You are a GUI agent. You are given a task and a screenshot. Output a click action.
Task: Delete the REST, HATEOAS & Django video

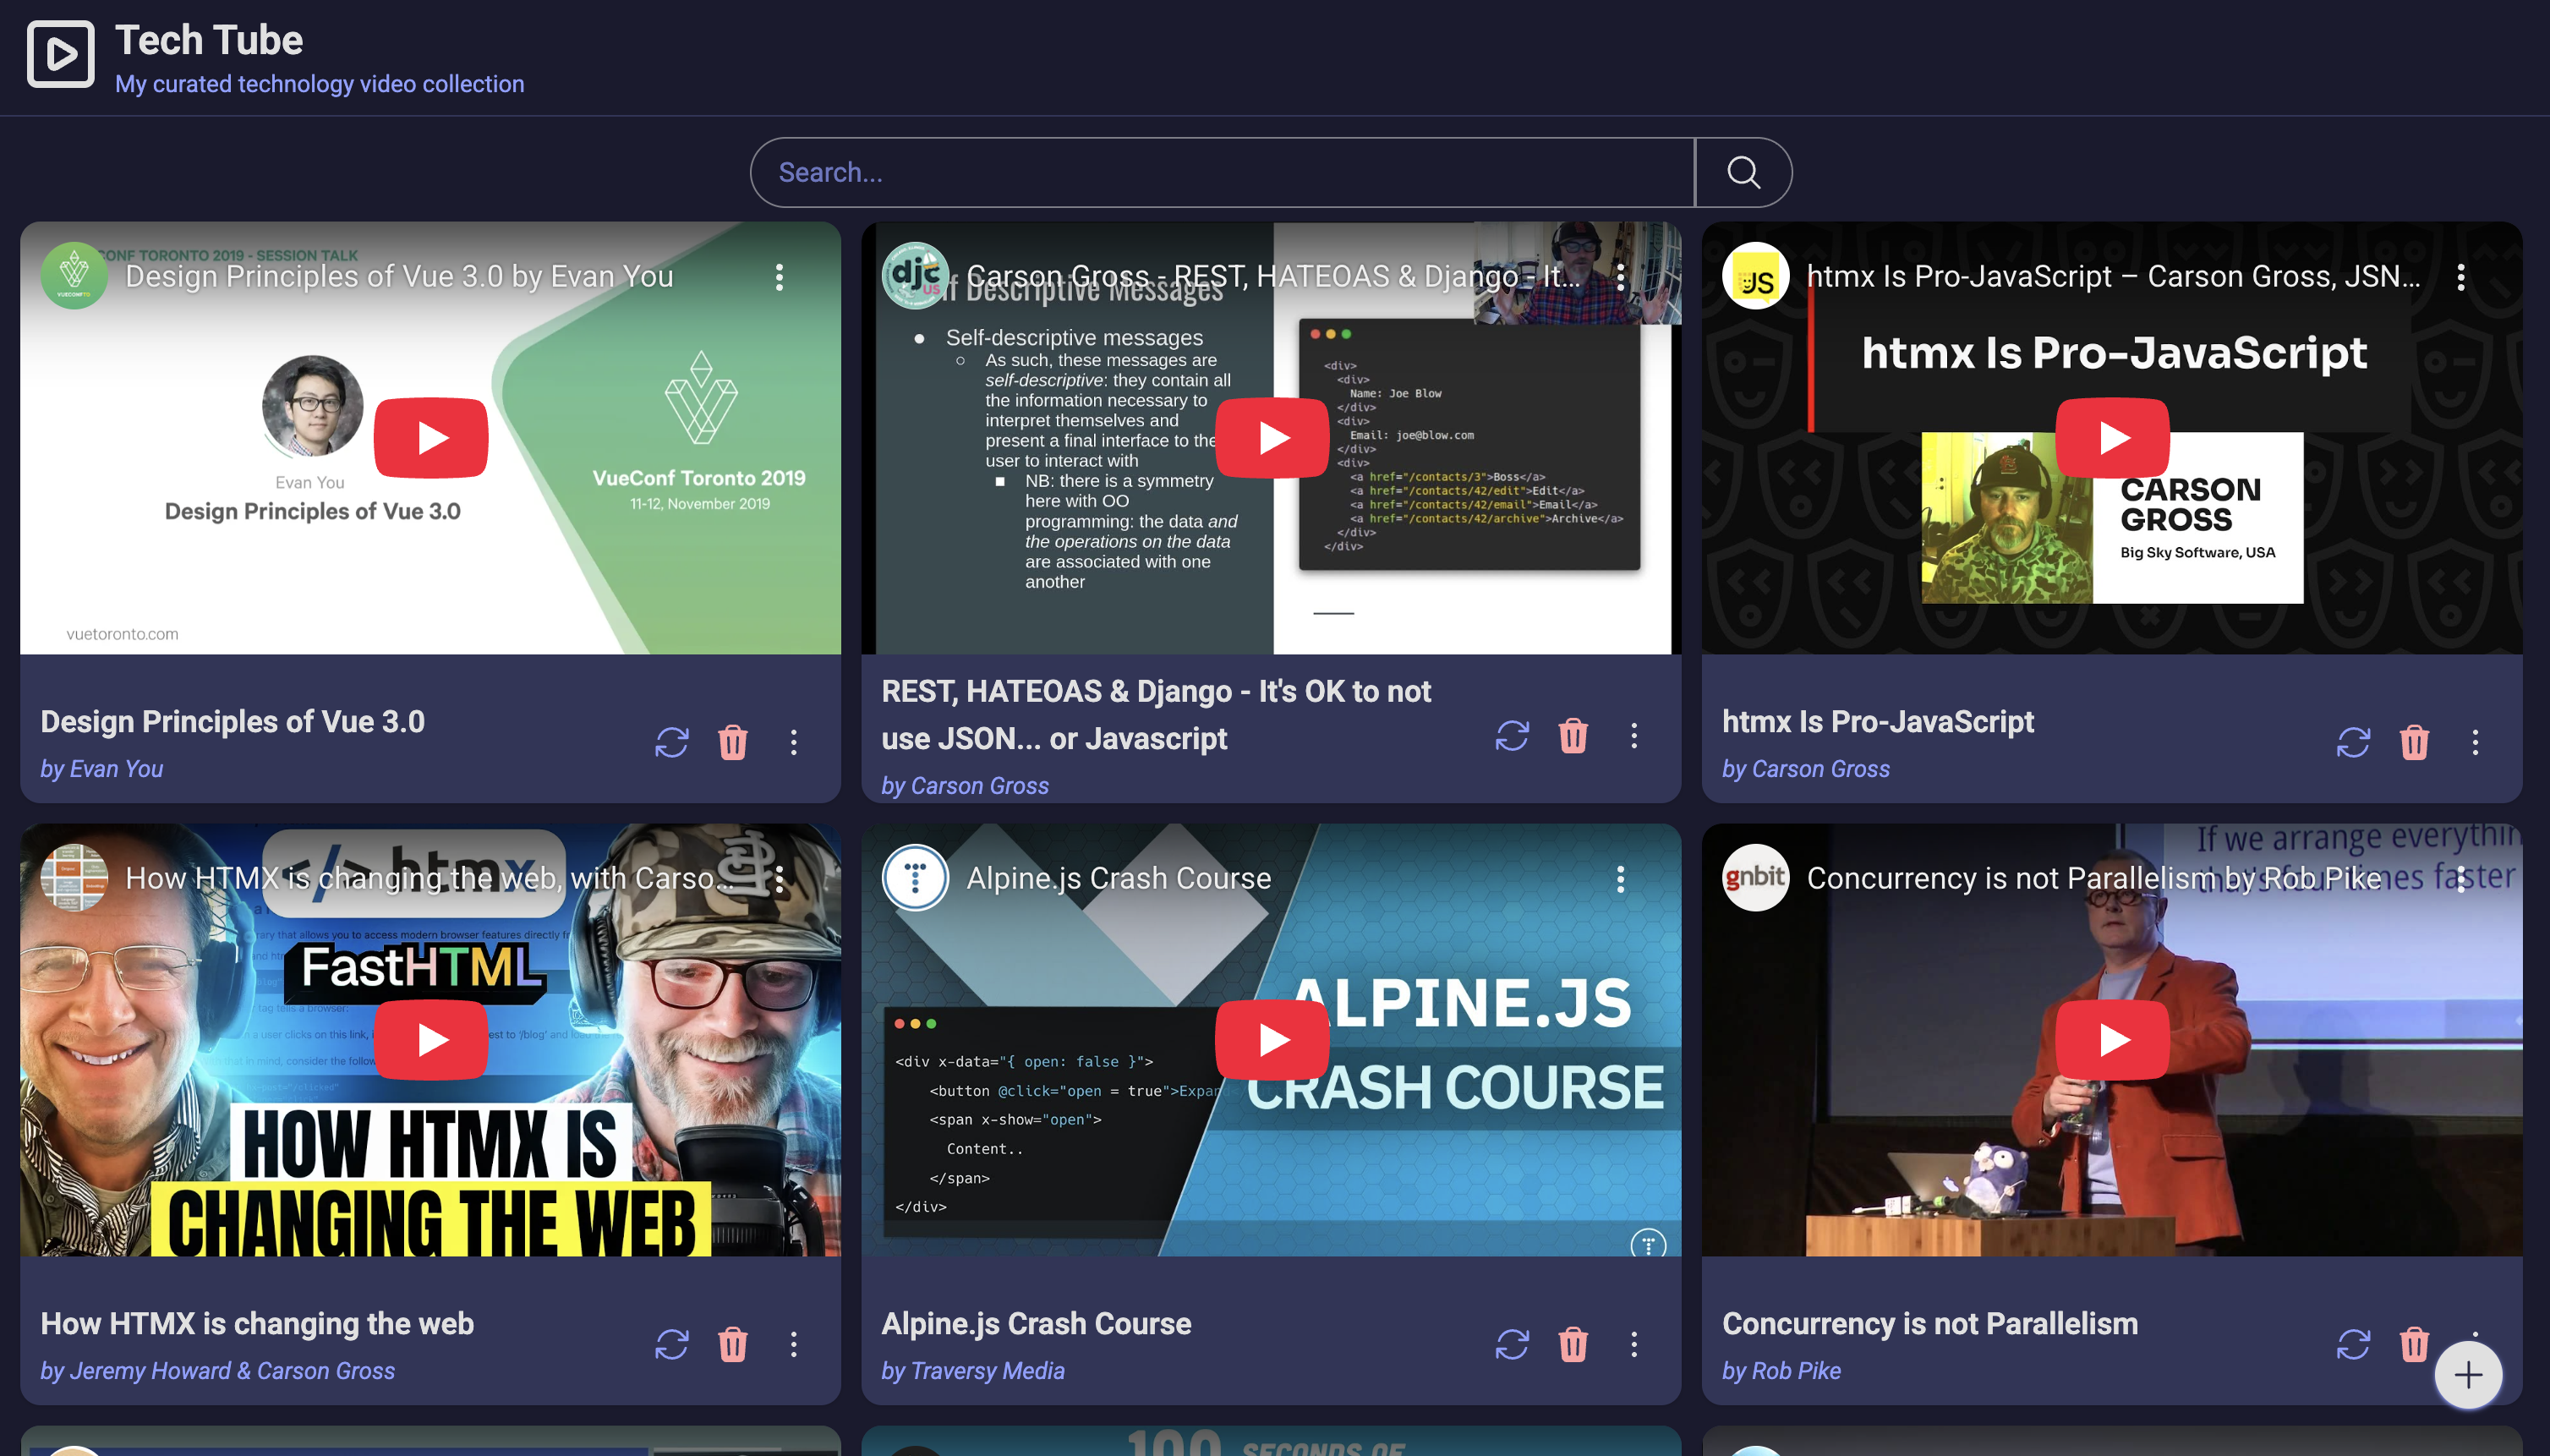coord(1573,736)
